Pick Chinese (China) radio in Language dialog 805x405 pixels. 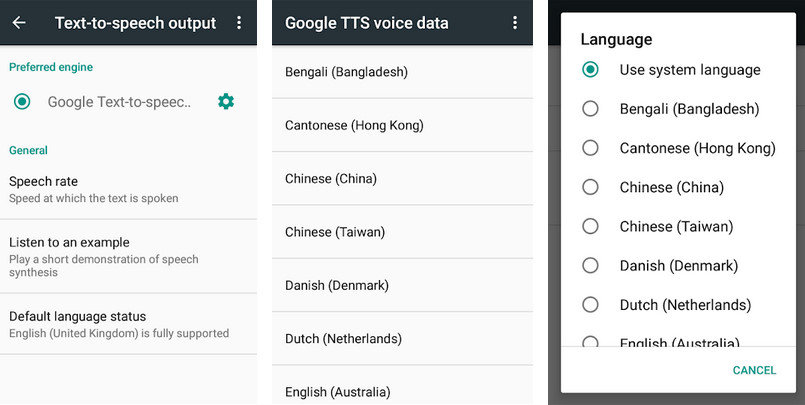pyautogui.click(x=590, y=187)
